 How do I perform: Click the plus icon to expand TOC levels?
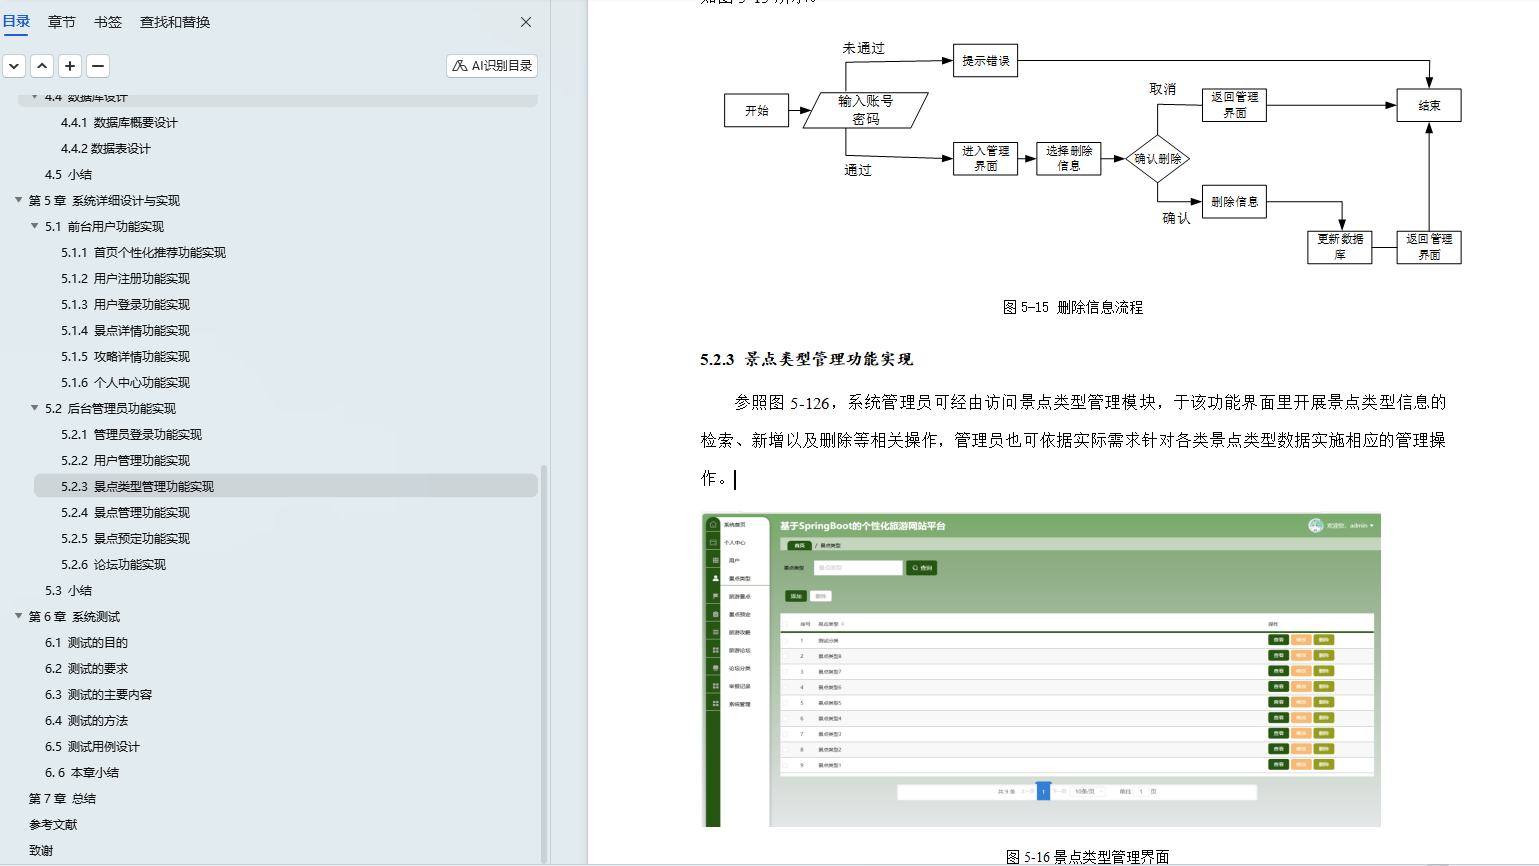[69, 65]
